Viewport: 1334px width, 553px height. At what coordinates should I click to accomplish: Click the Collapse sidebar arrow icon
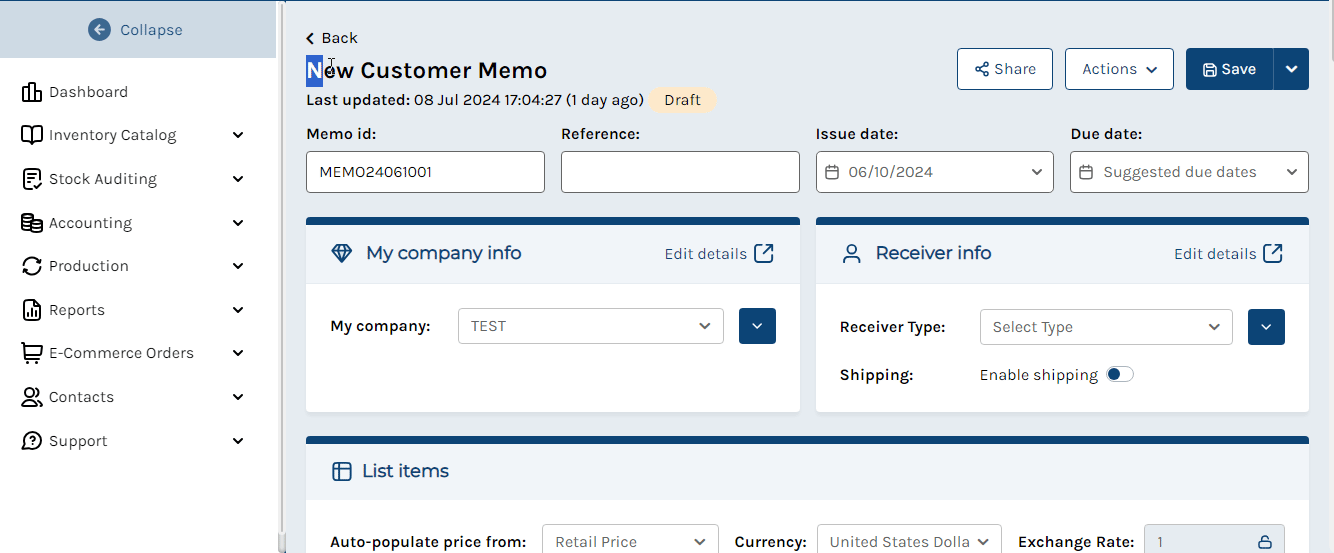(x=99, y=30)
